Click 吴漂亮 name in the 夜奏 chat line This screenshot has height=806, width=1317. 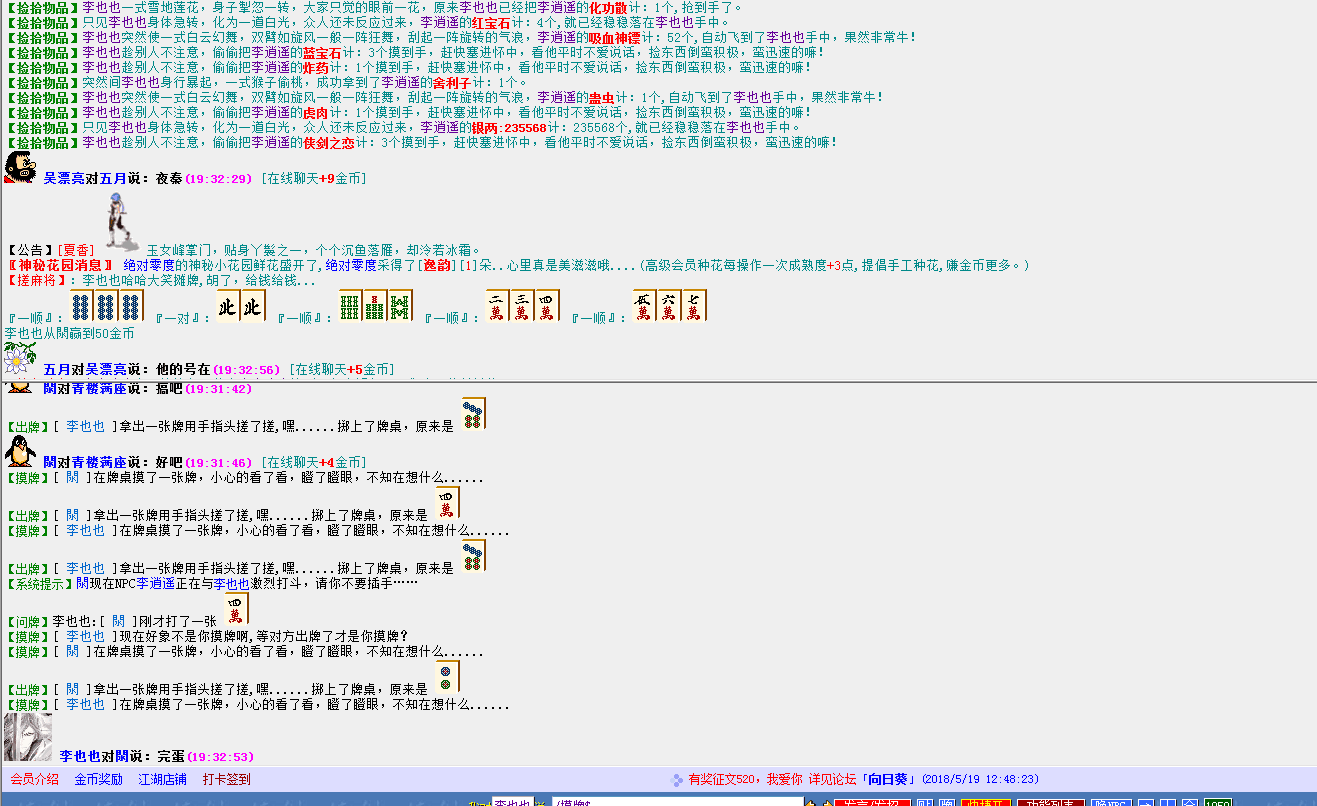click(x=64, y=179)
